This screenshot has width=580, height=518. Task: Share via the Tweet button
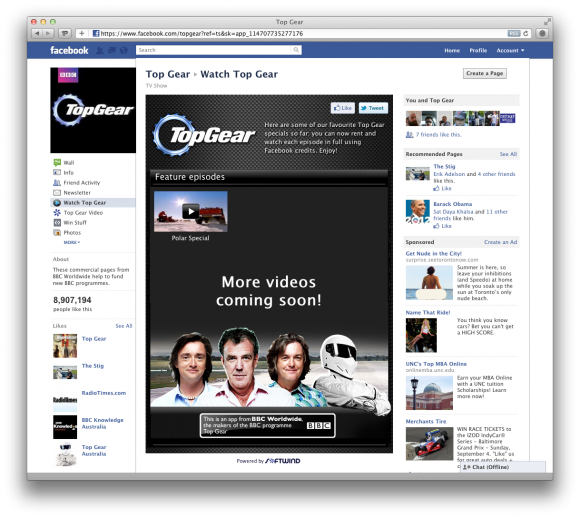pyautogui.click(x=373, y=108)
